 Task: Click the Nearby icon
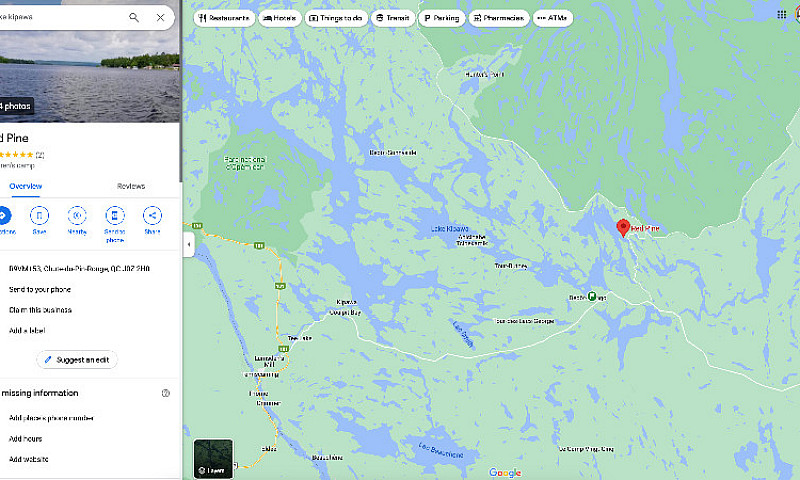[77, 215]
